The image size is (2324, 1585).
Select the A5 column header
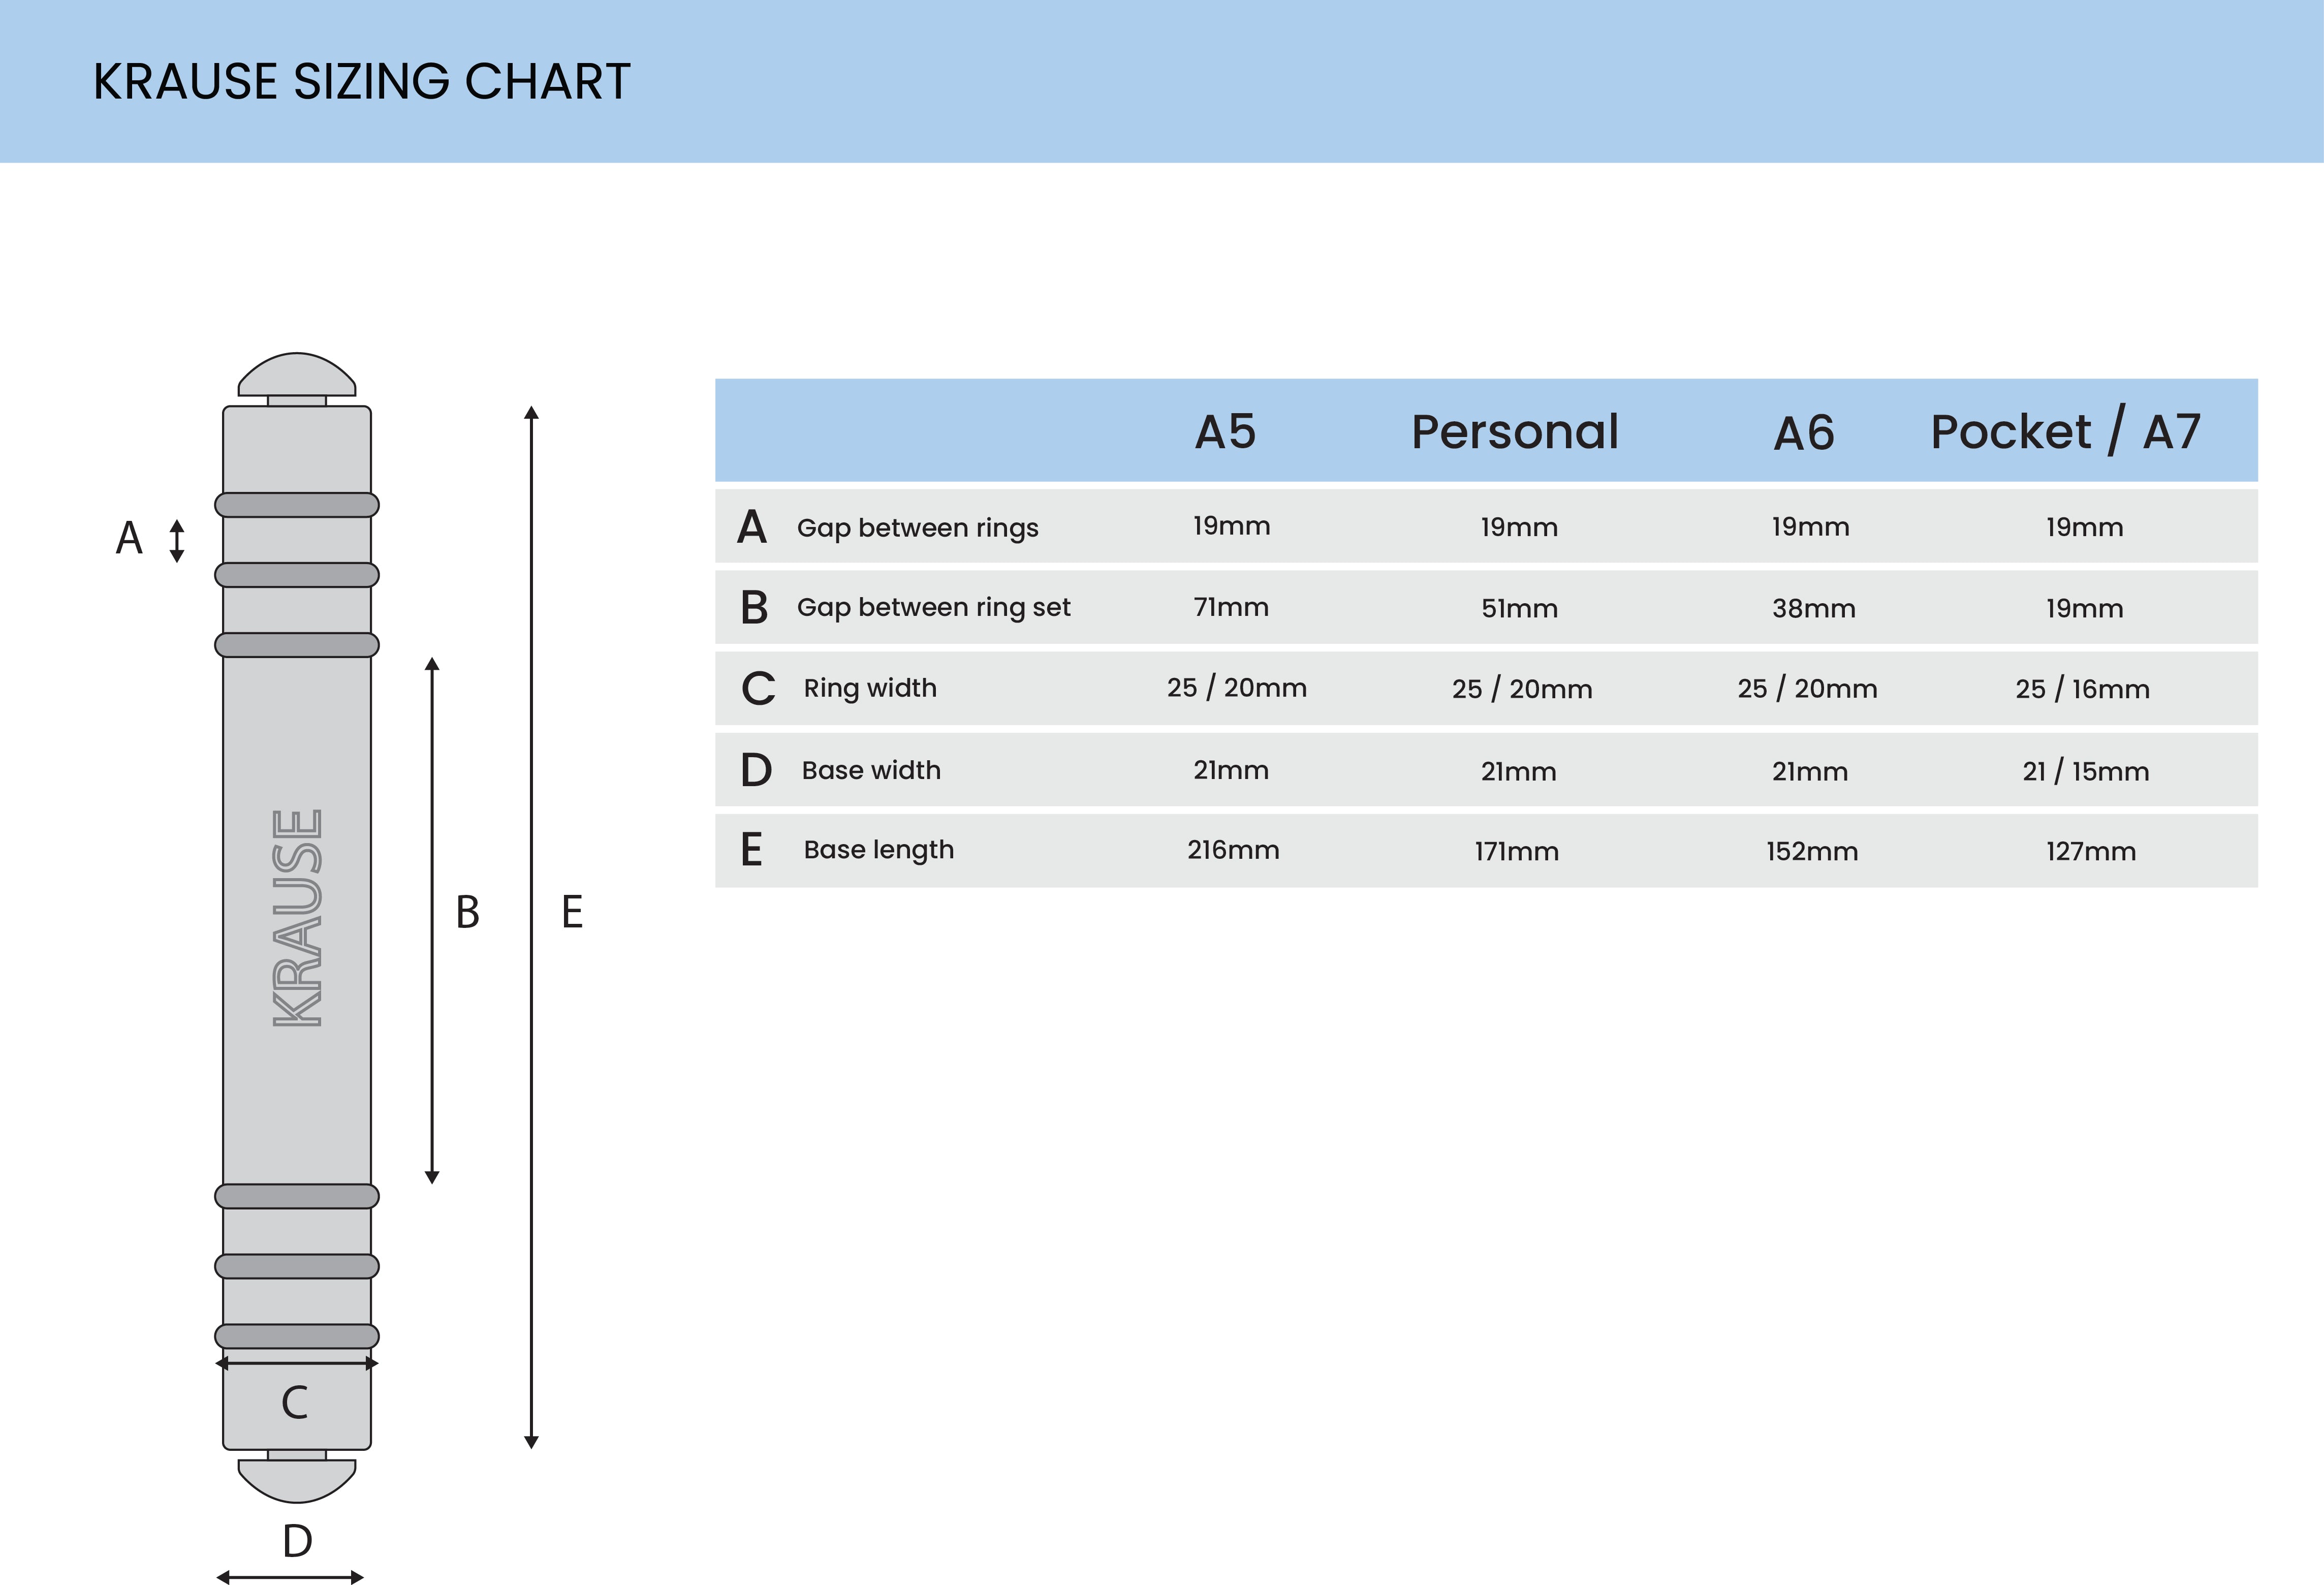coord(1225,432)
